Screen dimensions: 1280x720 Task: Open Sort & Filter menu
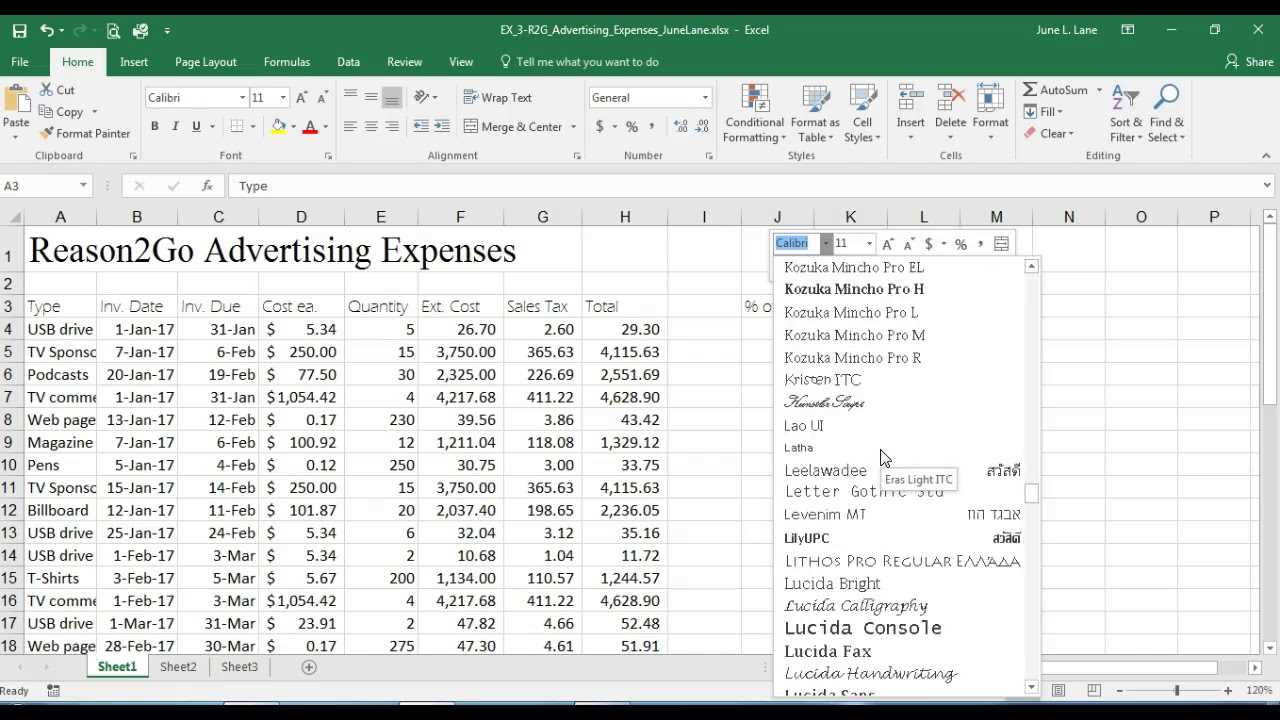click(x=1125, y=114)
